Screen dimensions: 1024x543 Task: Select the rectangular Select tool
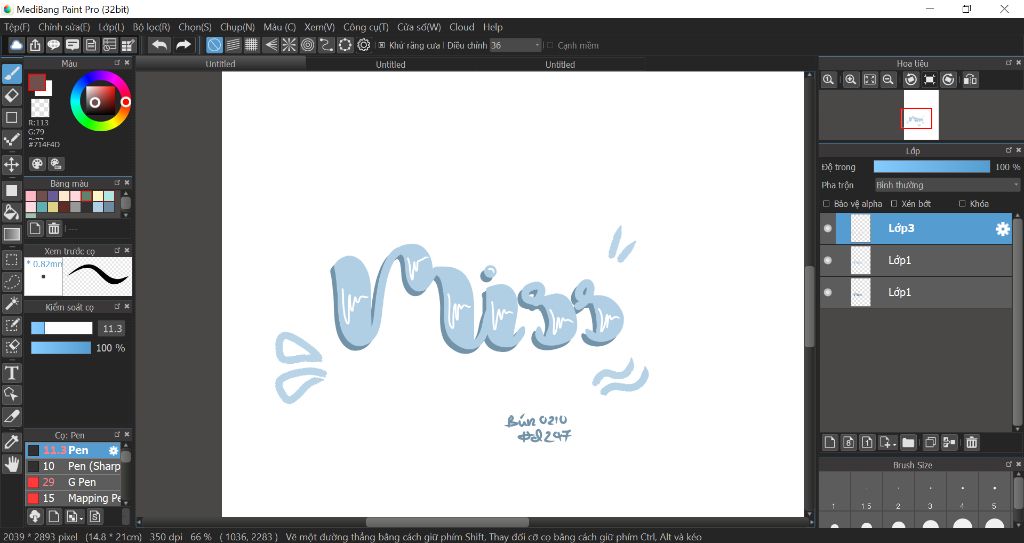click(x=12, y=259)
